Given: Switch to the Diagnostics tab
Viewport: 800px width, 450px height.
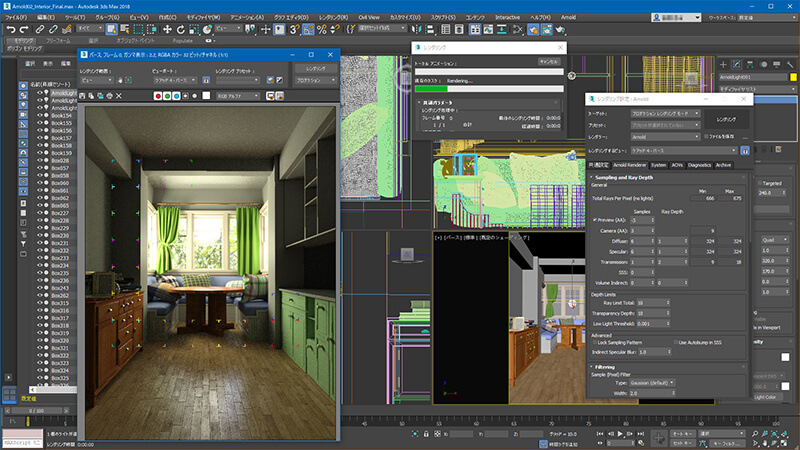Looking at the screenshot, I should pyautogui.click(x=699, y=165).
